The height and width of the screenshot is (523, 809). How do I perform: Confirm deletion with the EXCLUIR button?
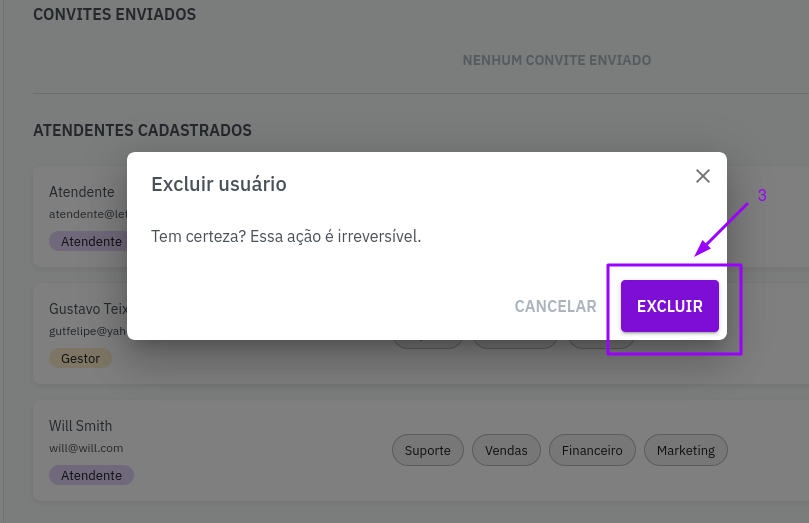tap(669, 306)
